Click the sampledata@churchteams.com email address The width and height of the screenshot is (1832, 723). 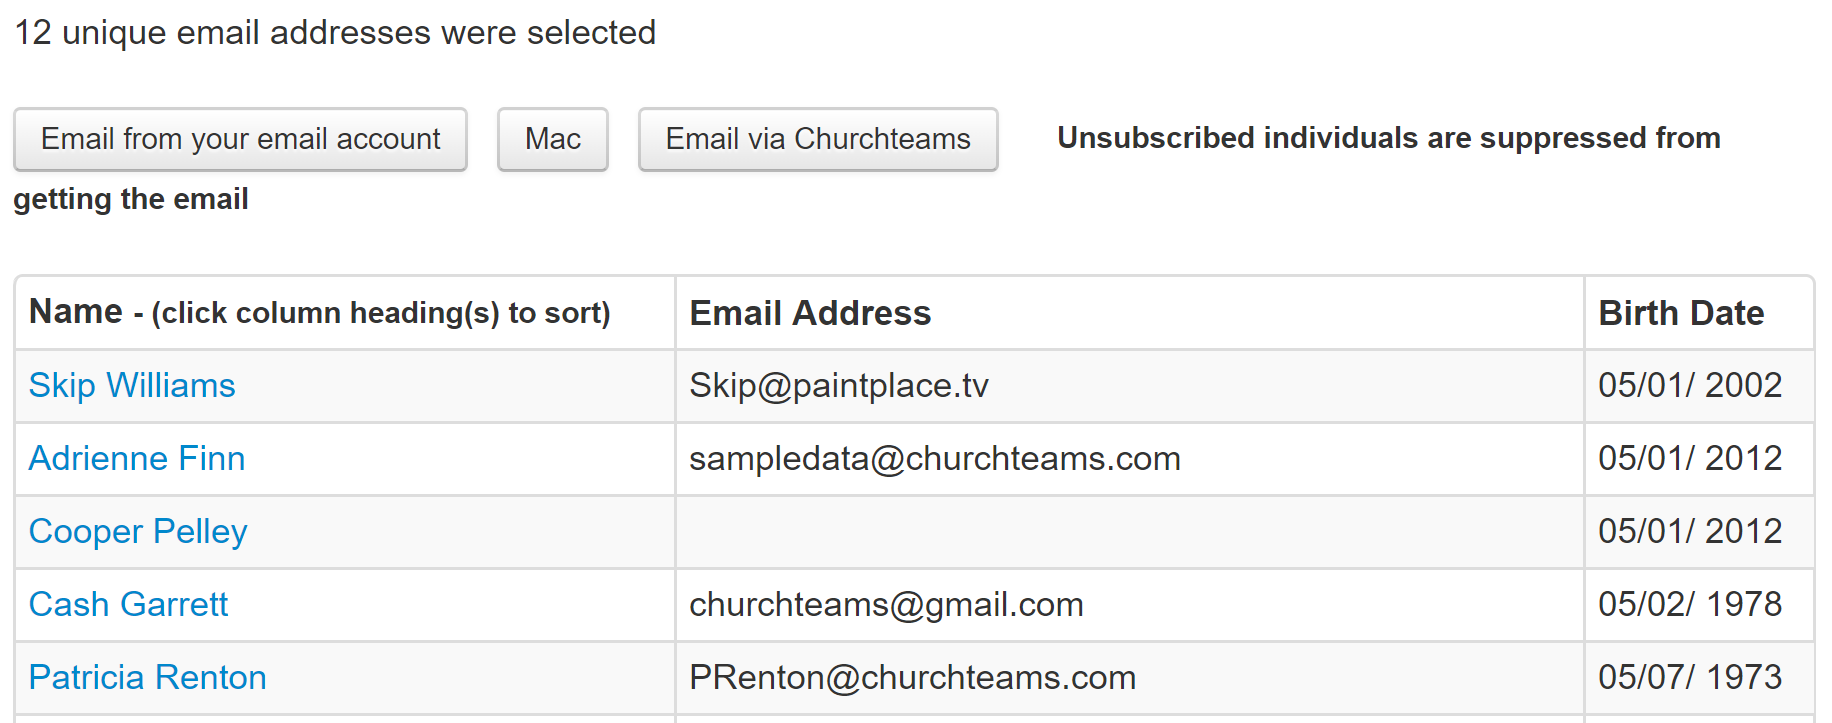pos(934,459)
